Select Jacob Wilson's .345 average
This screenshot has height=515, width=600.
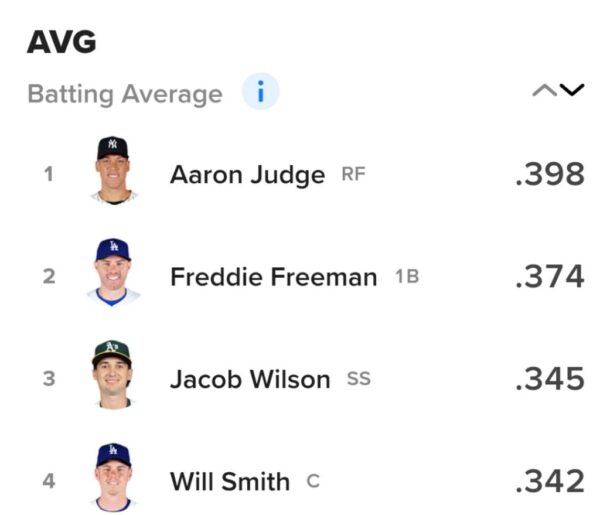pyautogui.click(x=548, y=378)
